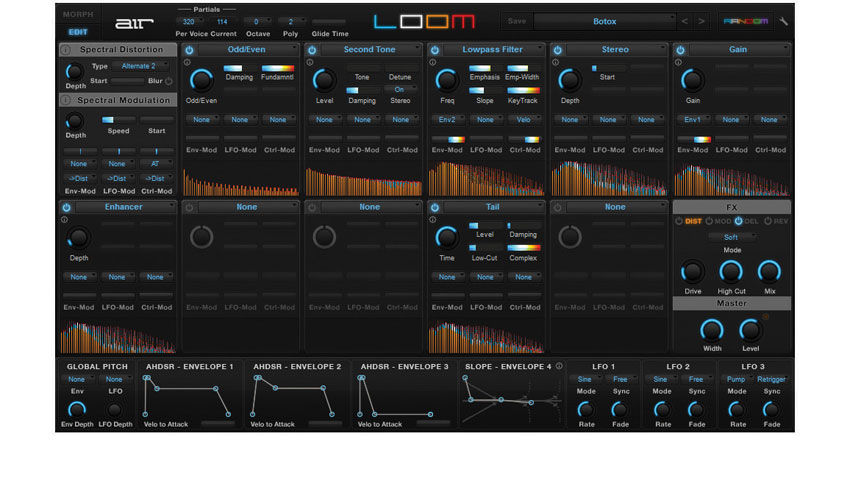Click the Poly voices value field
The image size is (850, 478).
[291, 22]
